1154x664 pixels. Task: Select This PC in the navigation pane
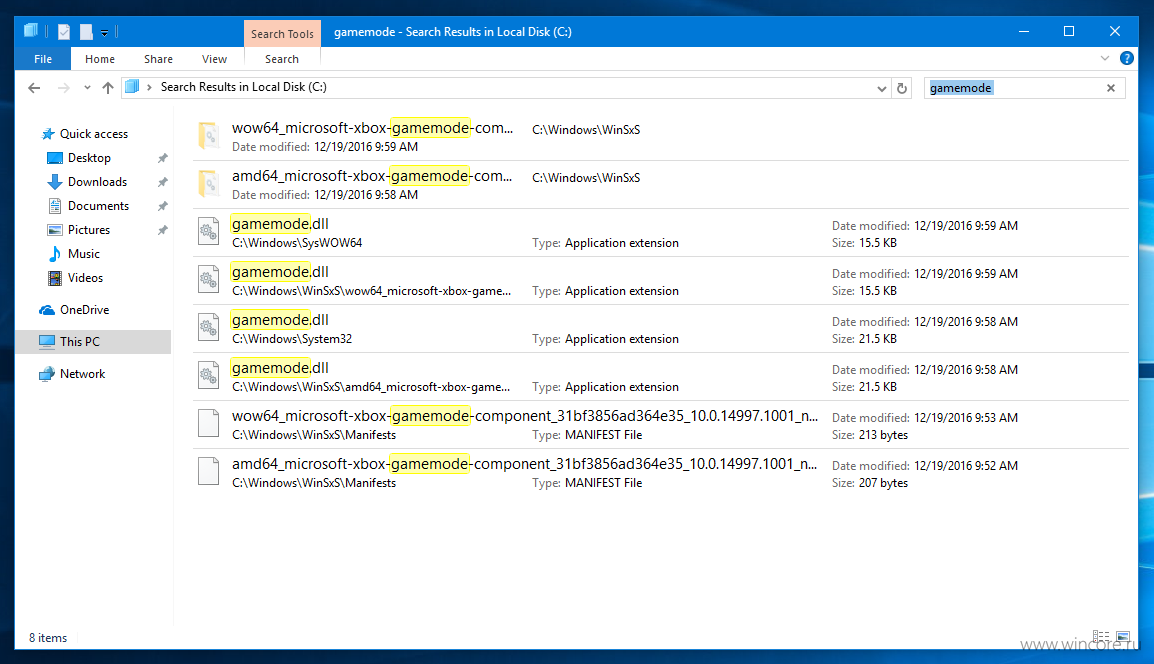[x=79, y=342]
